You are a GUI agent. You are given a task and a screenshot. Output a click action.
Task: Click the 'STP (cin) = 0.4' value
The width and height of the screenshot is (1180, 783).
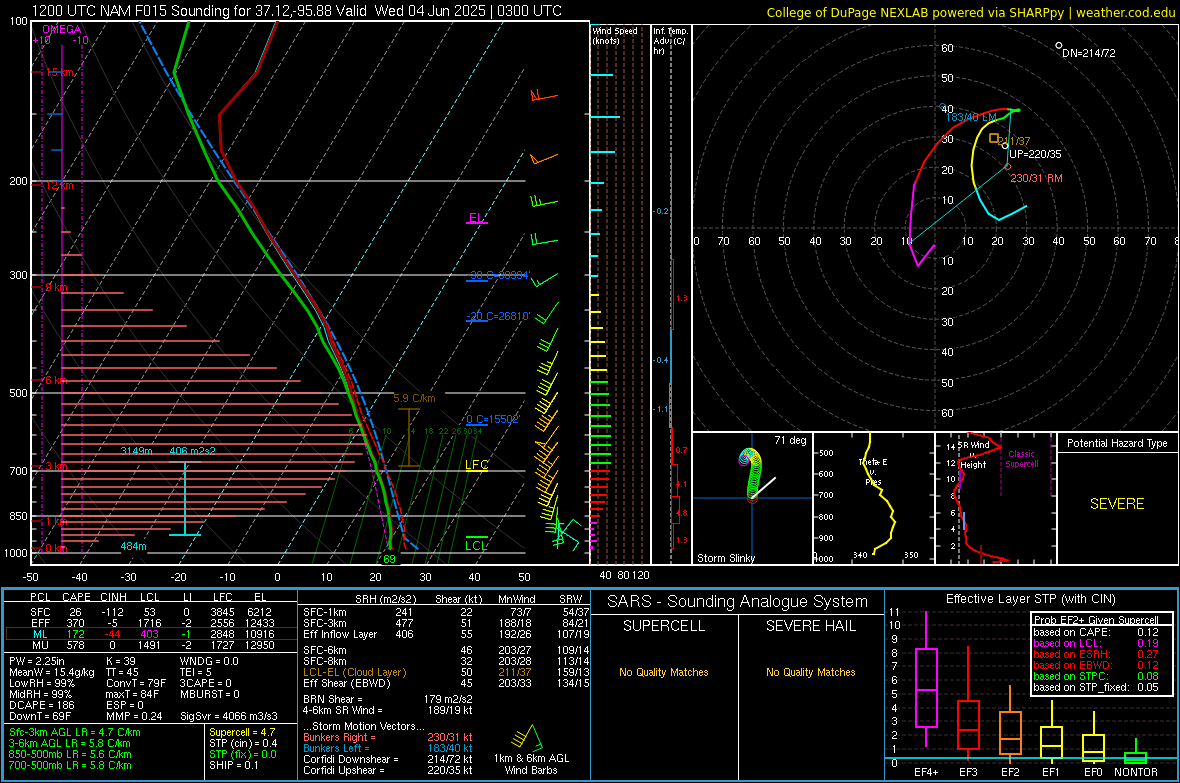tap(243, 743)
